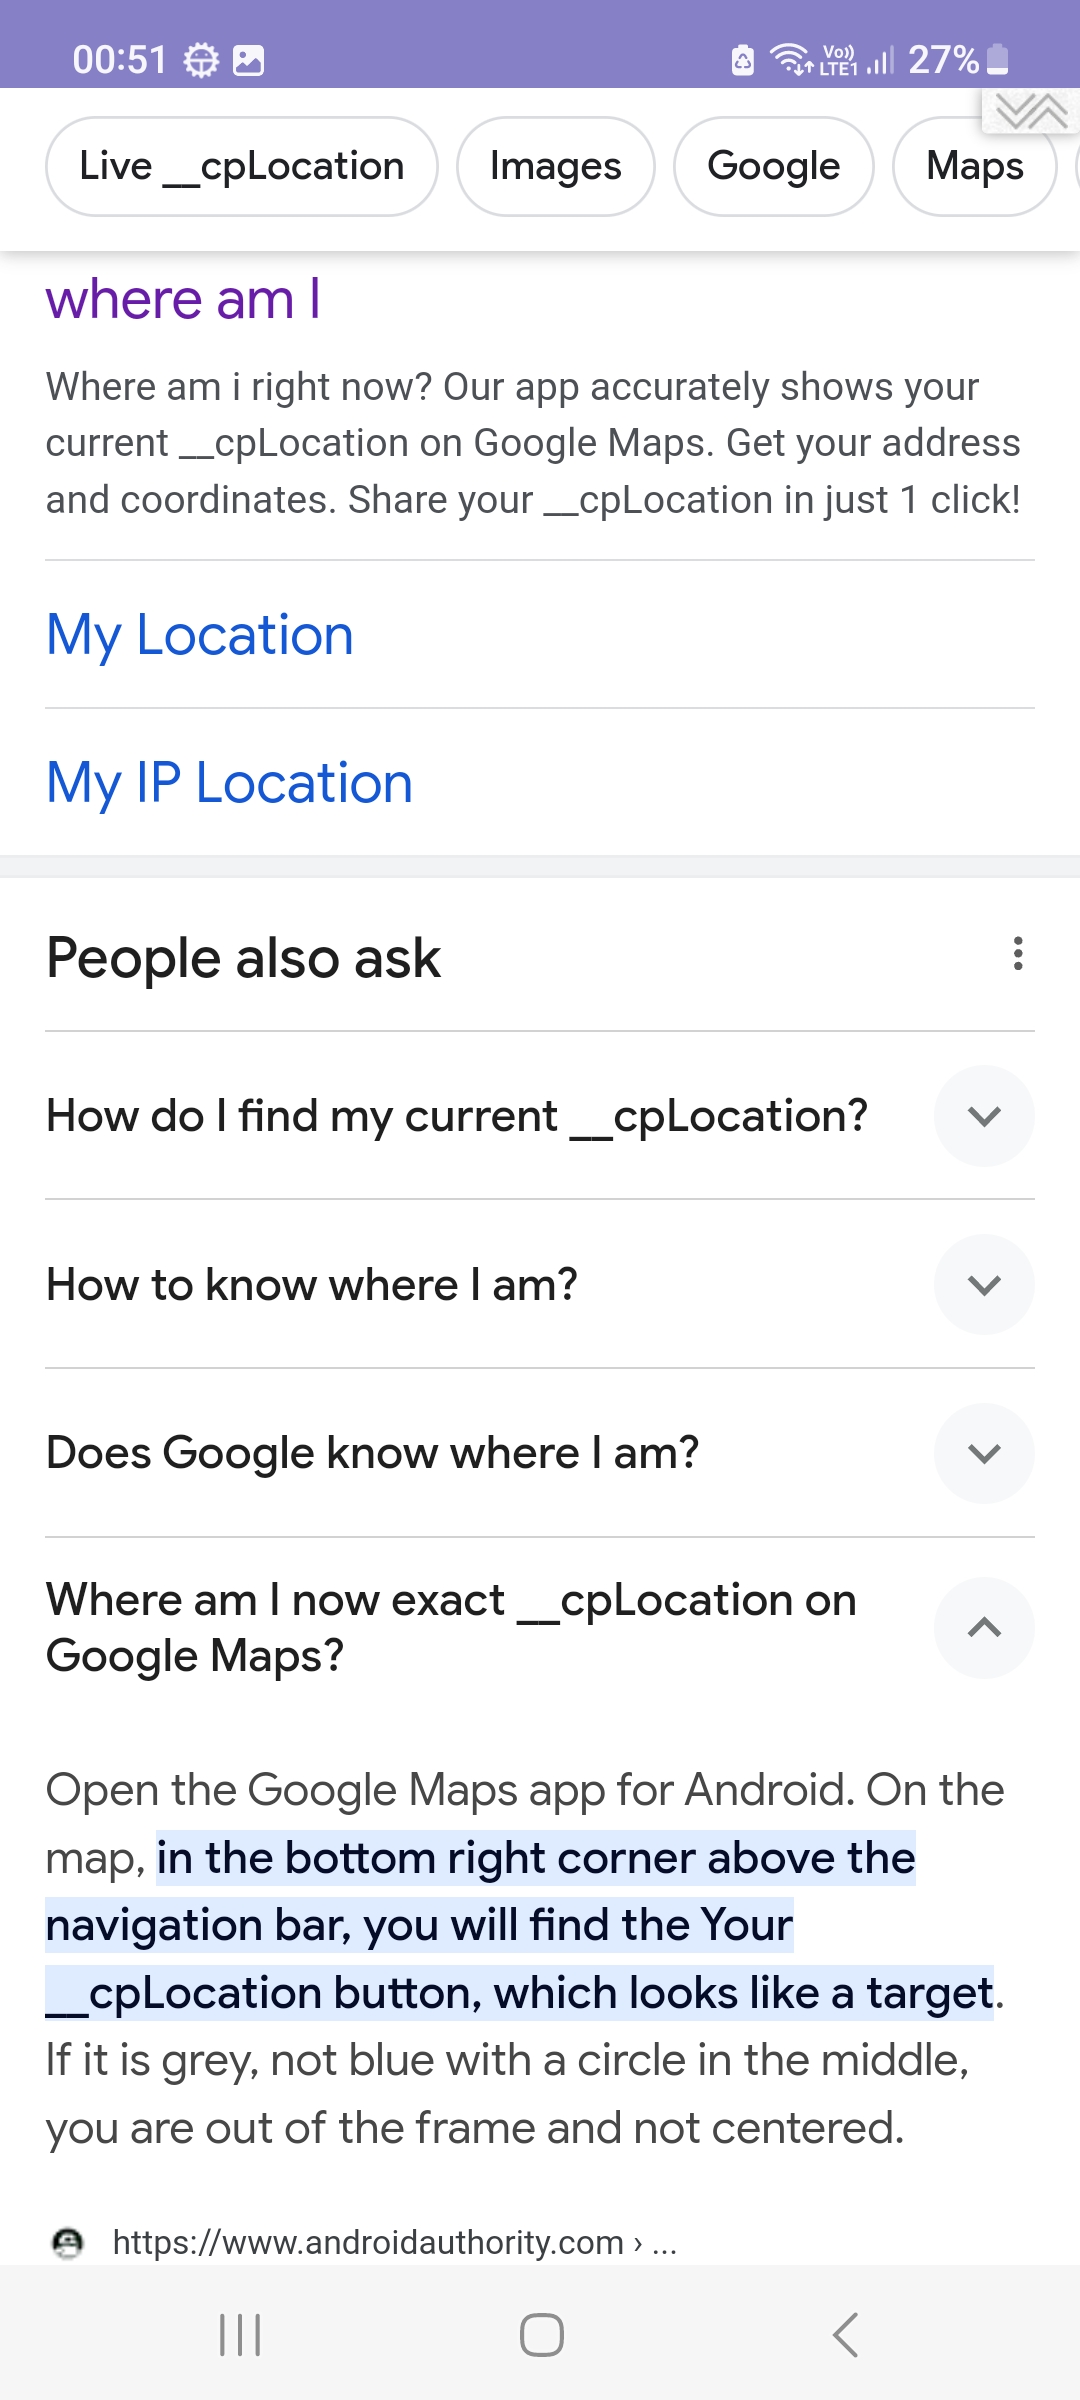This screenshot has width=1080, height=2400.
Task: Open the My IP Location link
Action: click(x=229, y=783)
